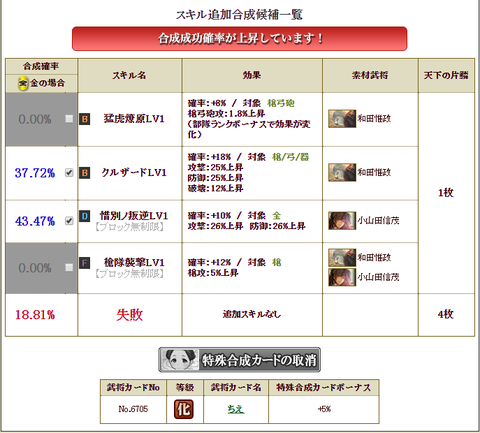Open the 小山田信茂 portrait in the 槍隊襲撃 row
This screenshot has height=433, width=480.
[x=342, y=277]
